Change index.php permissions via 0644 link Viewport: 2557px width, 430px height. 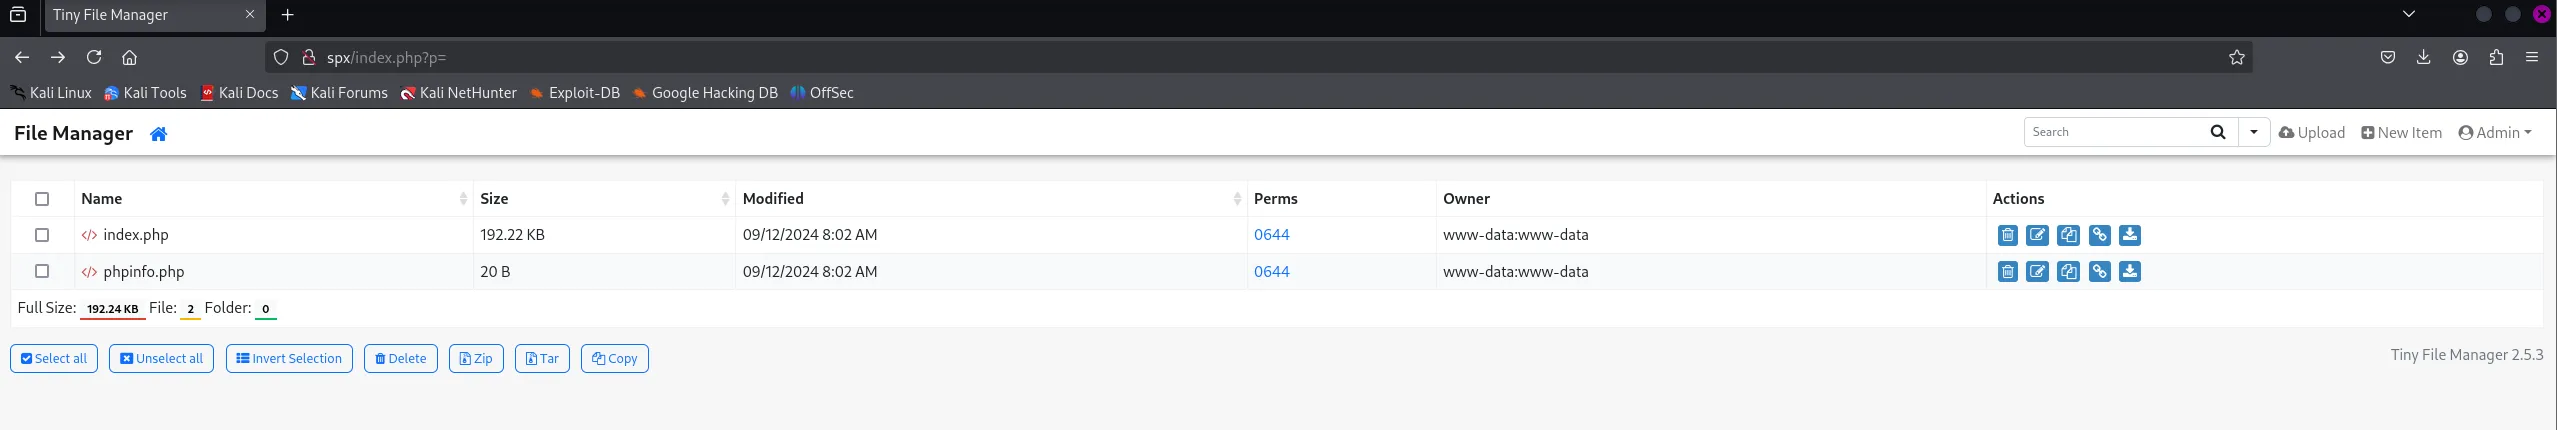[x=1271, y=235]
